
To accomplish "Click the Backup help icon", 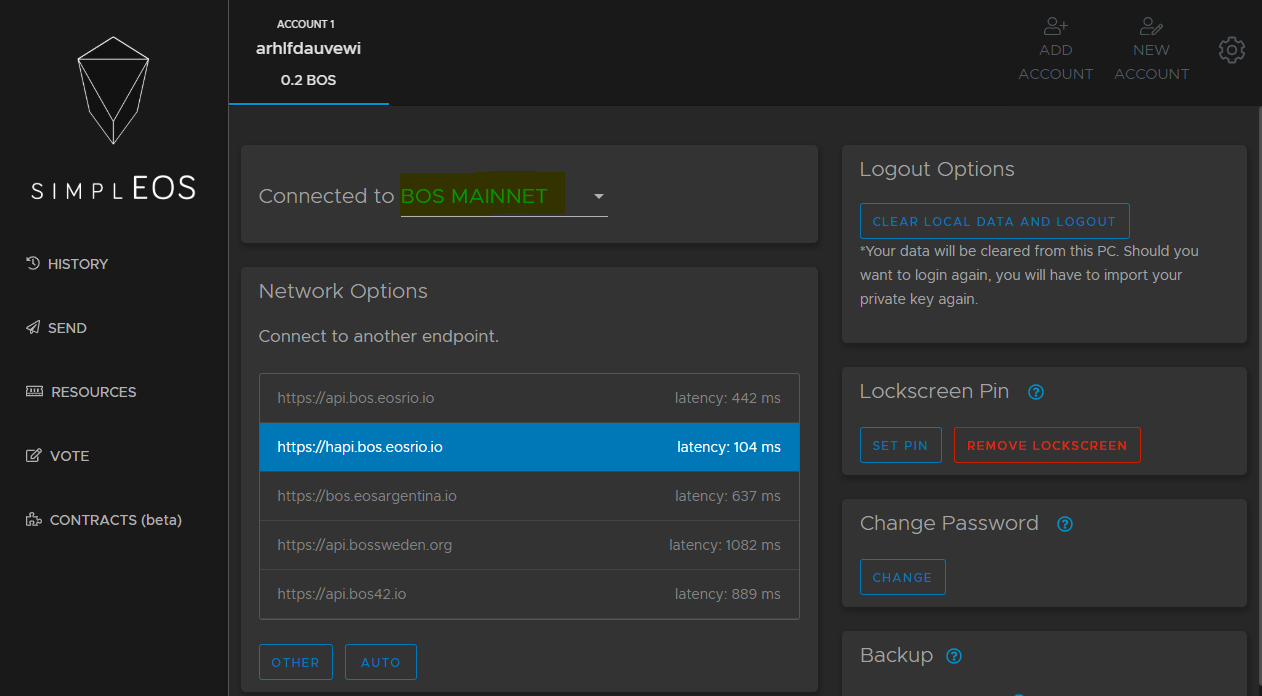I will (954, 656).
